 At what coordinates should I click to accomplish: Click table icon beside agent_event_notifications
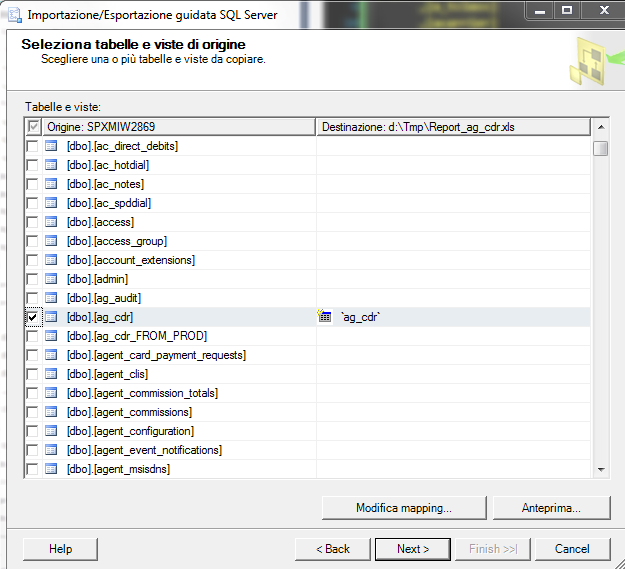[x=51, y=450]
